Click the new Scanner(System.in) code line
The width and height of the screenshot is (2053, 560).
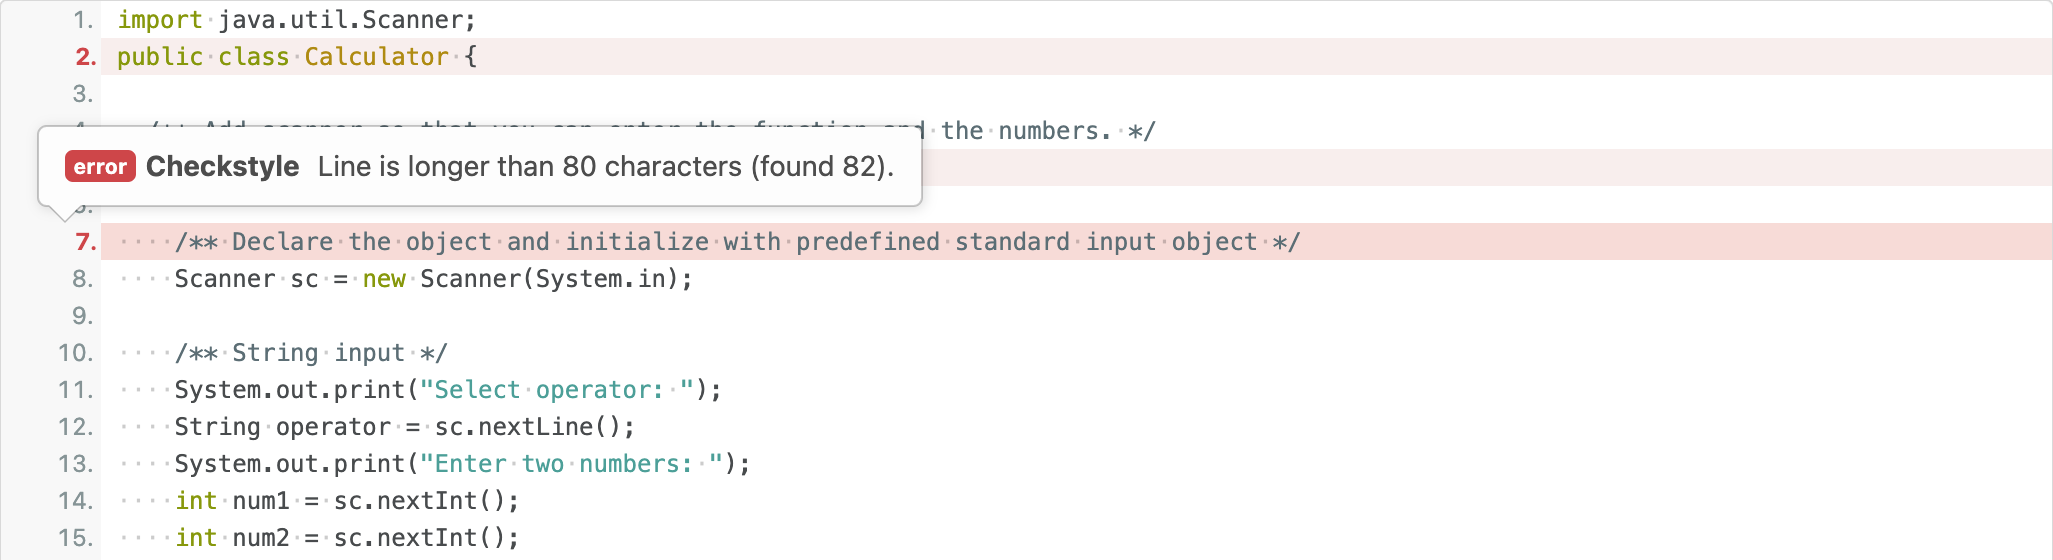coord(433,279)
